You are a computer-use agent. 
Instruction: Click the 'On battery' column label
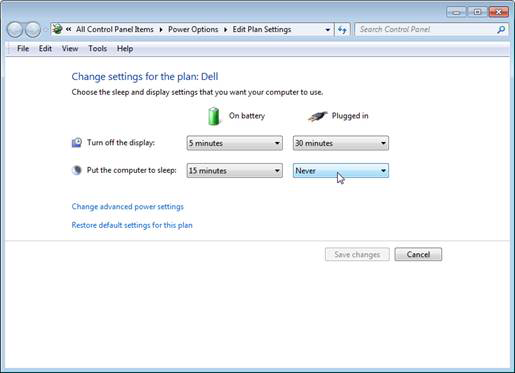[247, 116]
